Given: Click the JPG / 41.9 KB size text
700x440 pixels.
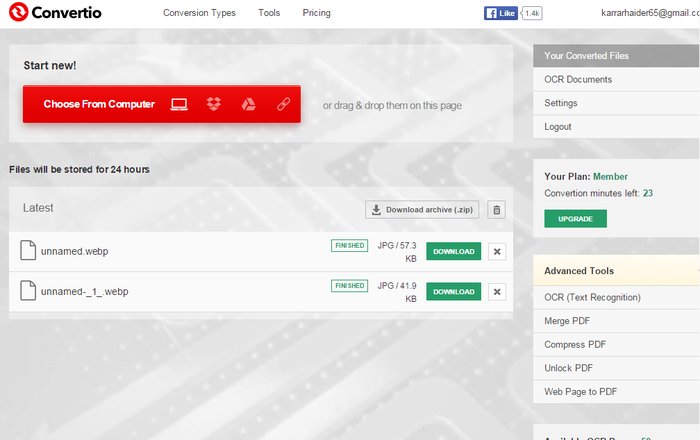Looking at the screenshot, I should click(x=397, y=292).
